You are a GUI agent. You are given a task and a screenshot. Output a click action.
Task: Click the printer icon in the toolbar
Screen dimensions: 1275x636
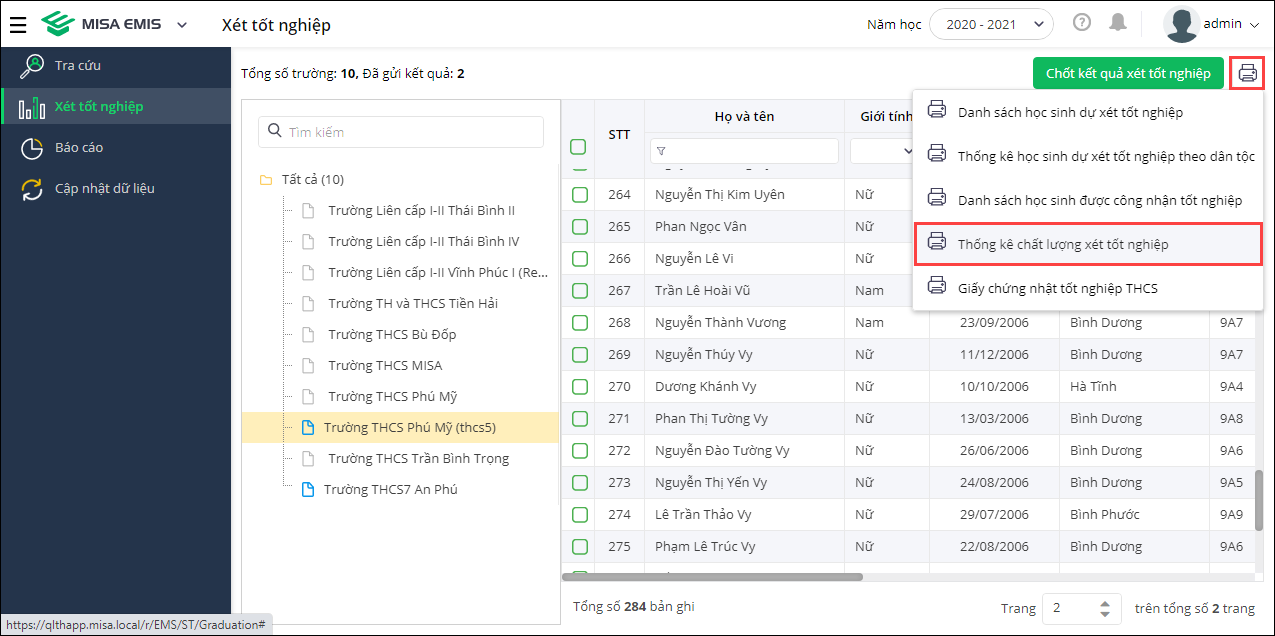pyautogui.click(x=1247, y=73)
